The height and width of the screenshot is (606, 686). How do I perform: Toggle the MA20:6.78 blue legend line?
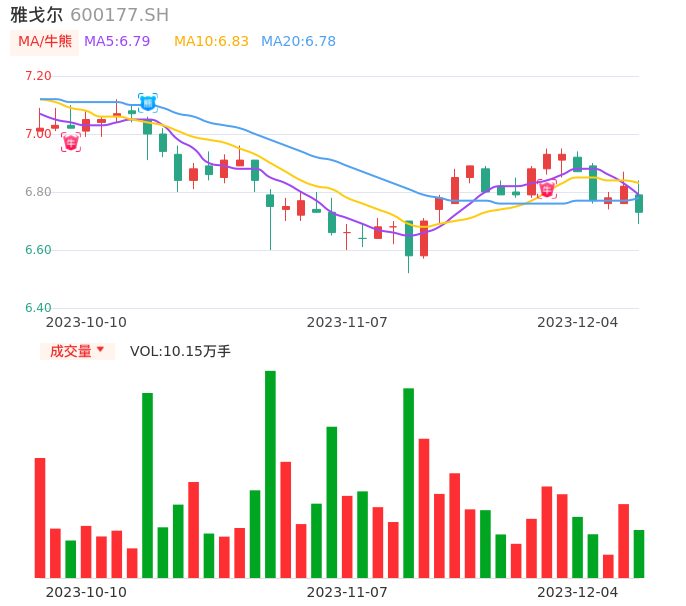point(298,42)
